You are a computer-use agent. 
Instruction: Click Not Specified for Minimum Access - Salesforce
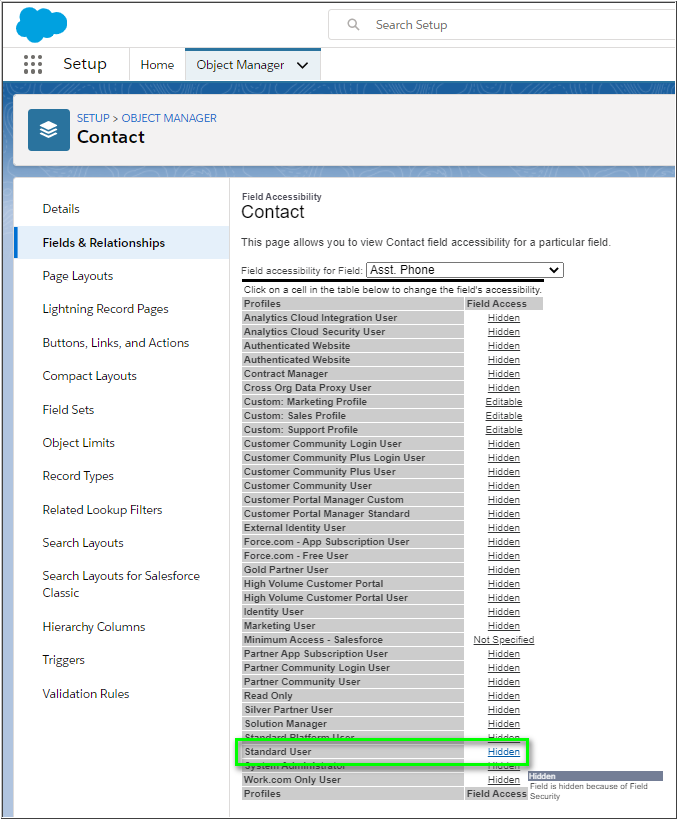coord(504,640)
